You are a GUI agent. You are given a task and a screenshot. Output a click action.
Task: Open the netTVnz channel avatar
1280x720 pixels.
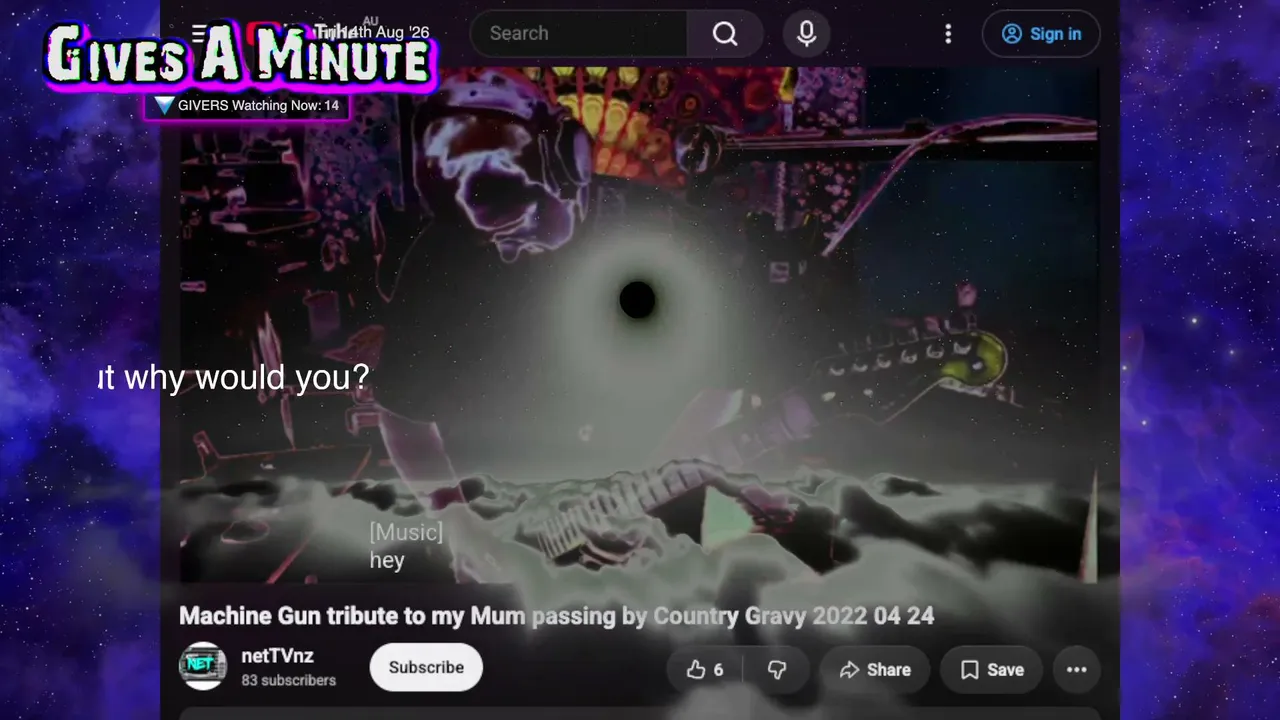coord(202,666)
